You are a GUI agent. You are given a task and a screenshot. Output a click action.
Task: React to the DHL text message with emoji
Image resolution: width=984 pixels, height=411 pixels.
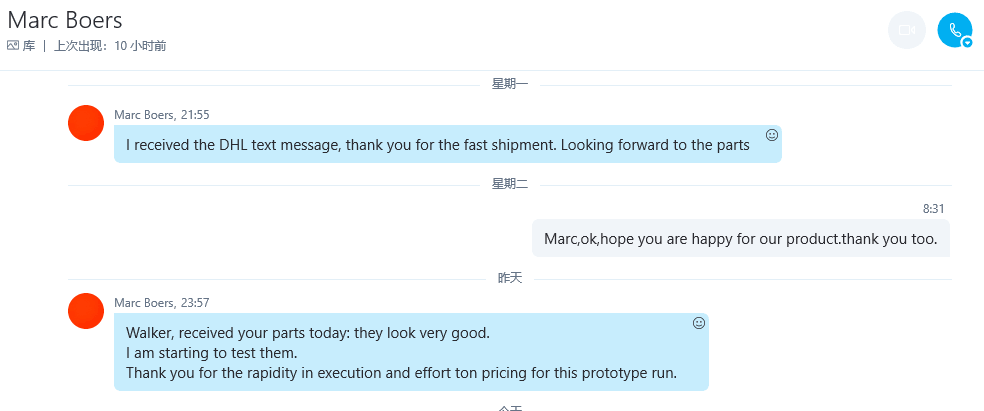coord(772,135)
